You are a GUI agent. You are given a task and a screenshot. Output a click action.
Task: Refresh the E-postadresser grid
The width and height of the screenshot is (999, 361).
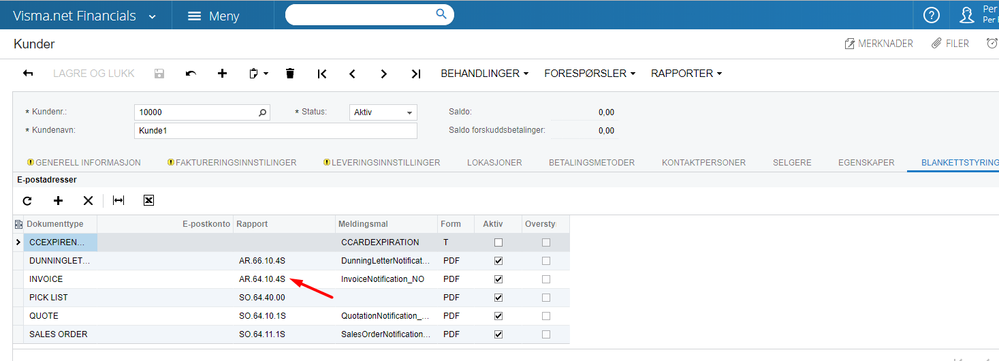pyautogui.click(x=27, y=201)
